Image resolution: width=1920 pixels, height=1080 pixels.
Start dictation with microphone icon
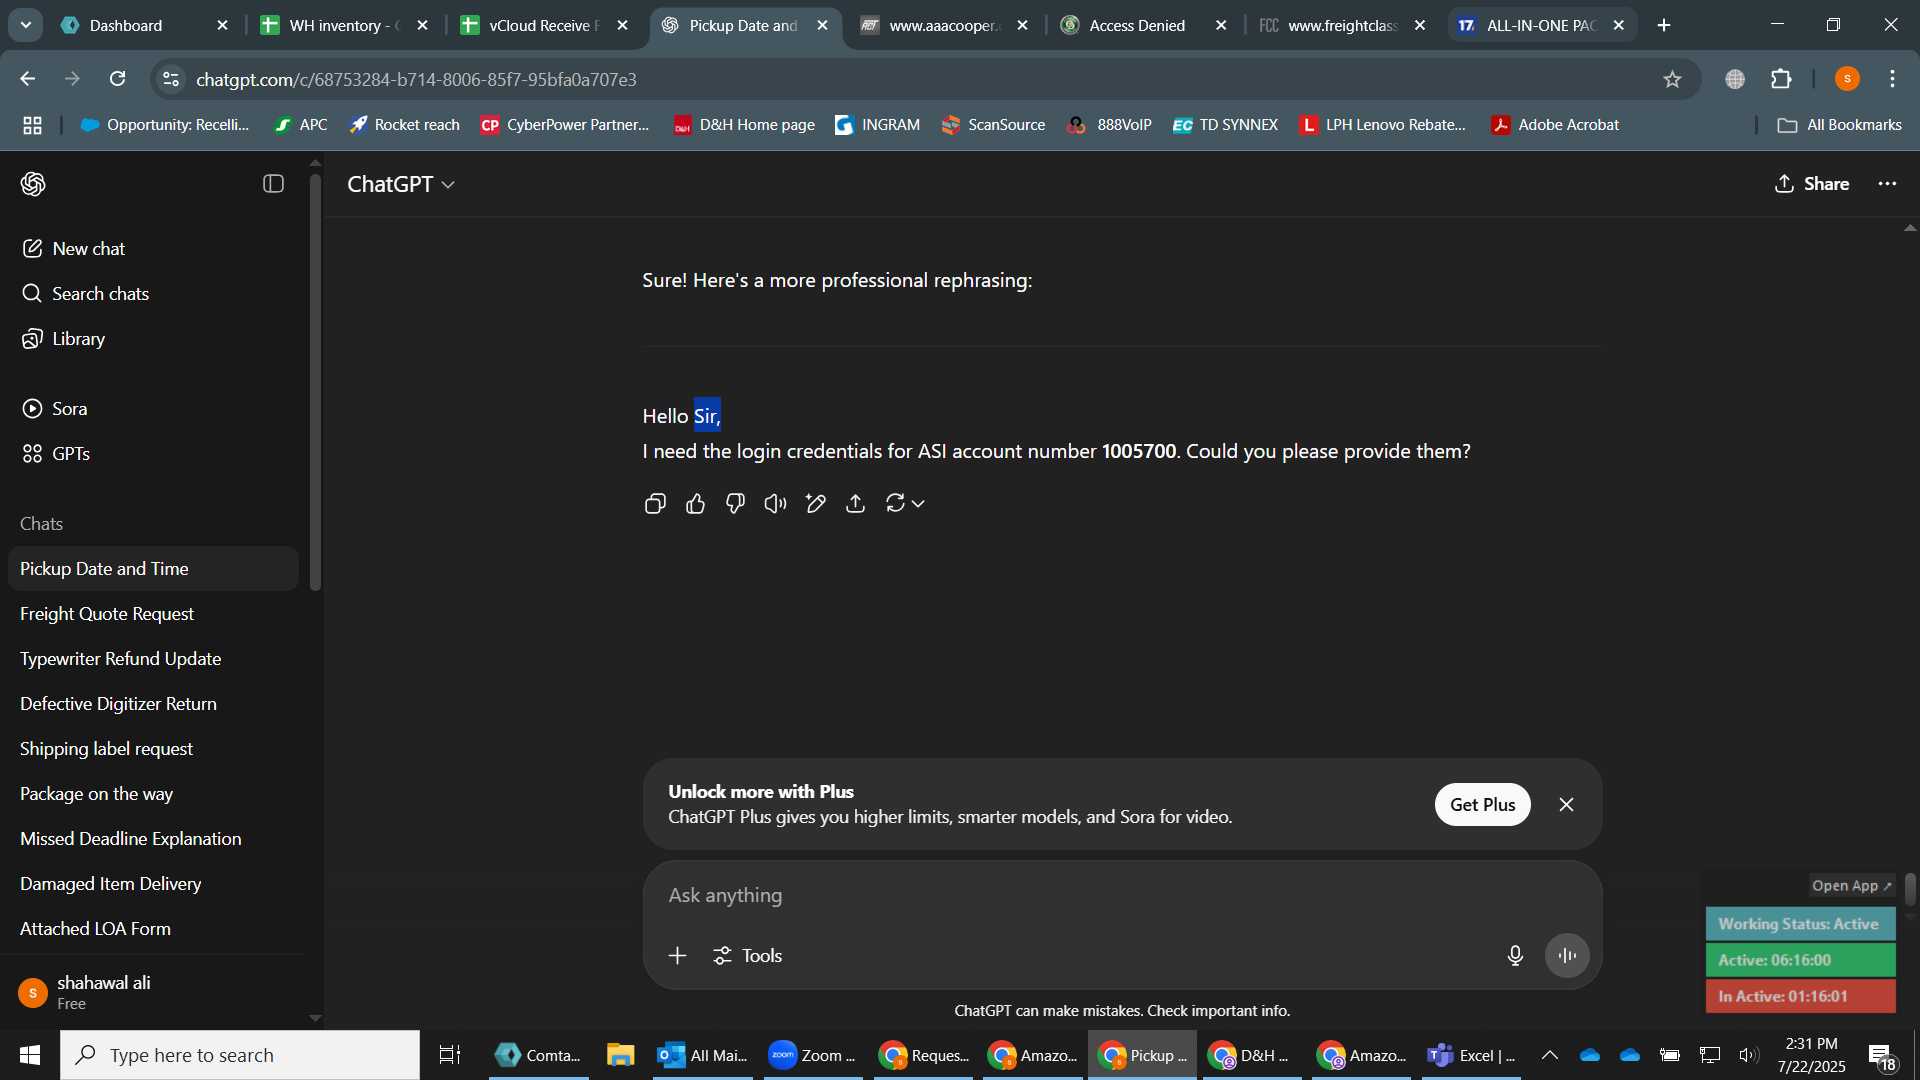coord(1515,956)
